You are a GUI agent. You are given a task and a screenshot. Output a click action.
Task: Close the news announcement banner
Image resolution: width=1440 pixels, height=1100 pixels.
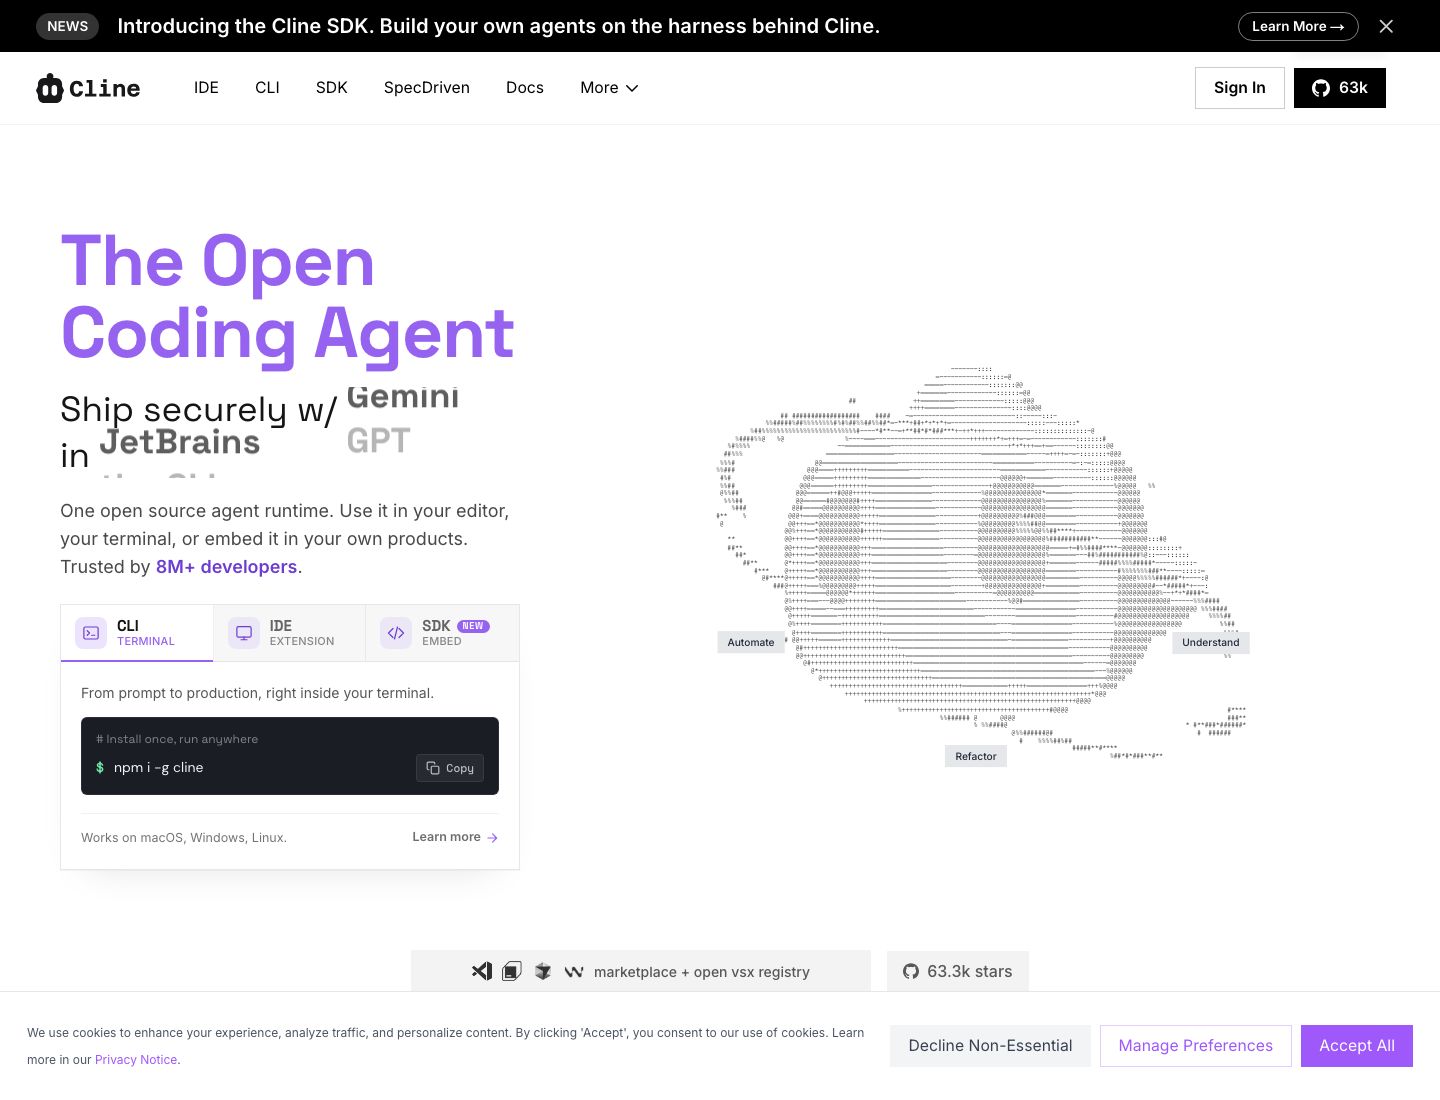1386,26
